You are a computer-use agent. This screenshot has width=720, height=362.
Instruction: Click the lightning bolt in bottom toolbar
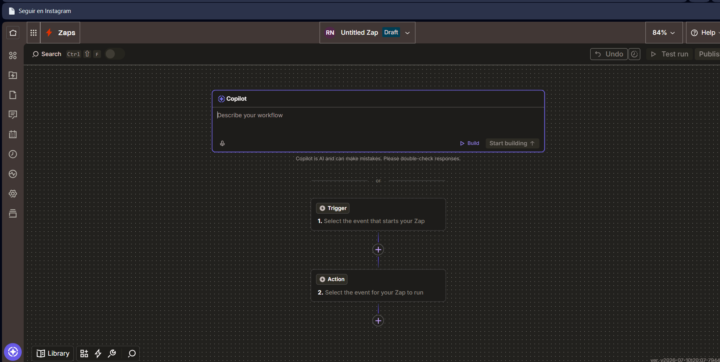[98, 353]
